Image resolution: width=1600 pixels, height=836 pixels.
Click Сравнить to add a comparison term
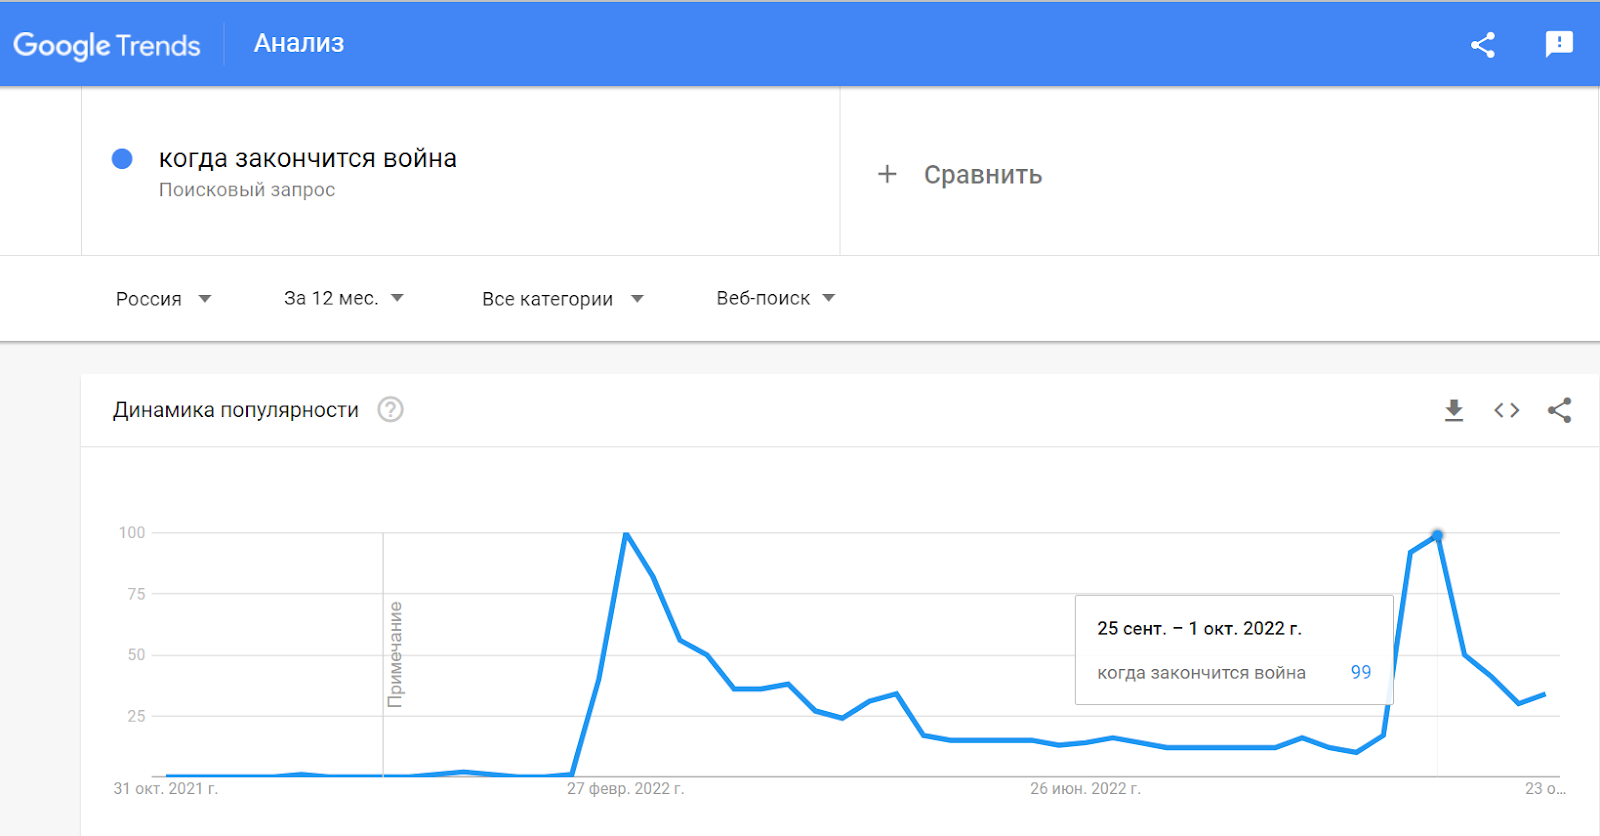(x=983, y=175)
